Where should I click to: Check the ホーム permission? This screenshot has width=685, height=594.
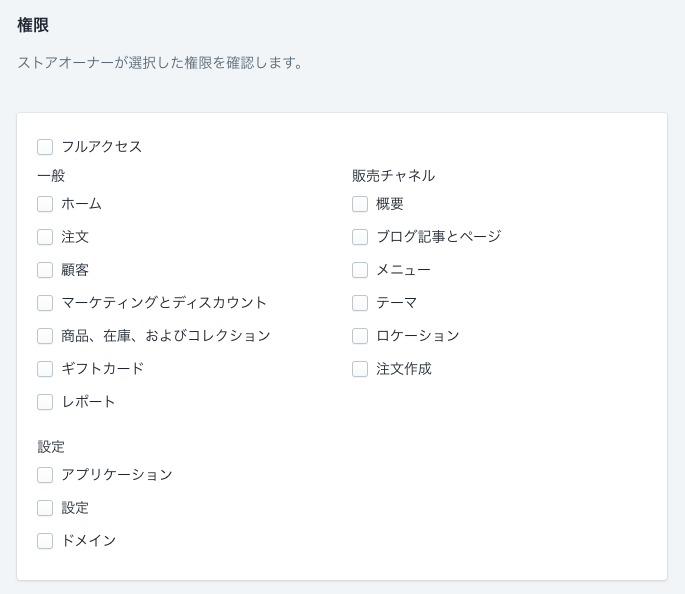45,204
